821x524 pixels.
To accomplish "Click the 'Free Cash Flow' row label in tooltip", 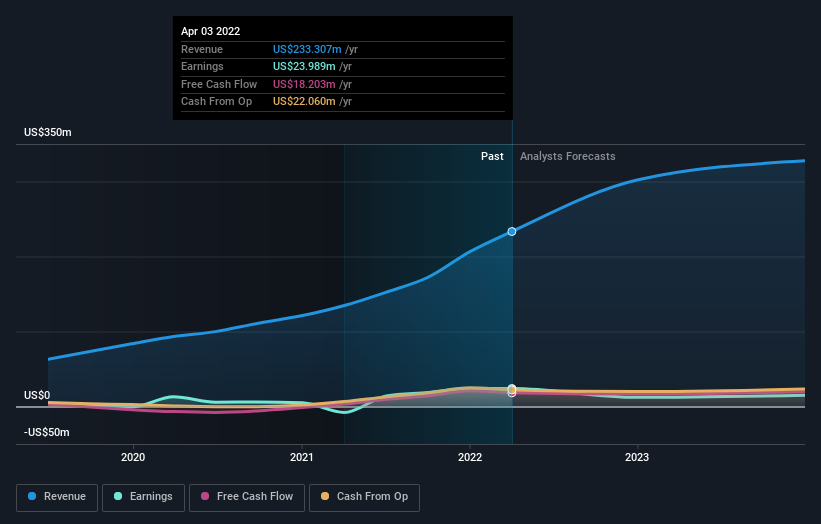I will tap(219, 84).
